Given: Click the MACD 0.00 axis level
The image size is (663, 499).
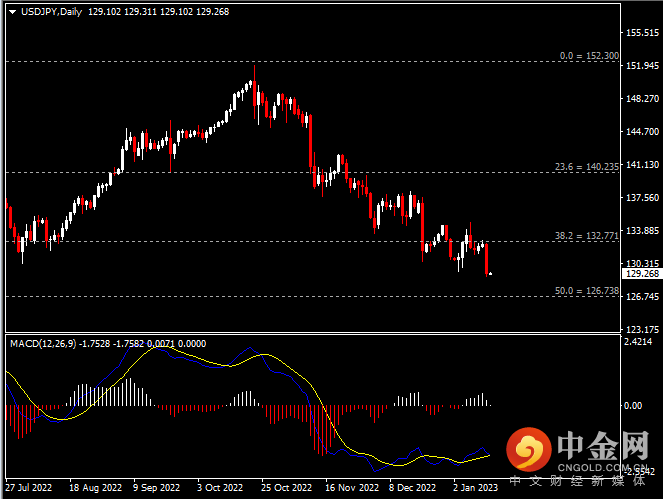Looking at the screenshot, I should 633,406.
